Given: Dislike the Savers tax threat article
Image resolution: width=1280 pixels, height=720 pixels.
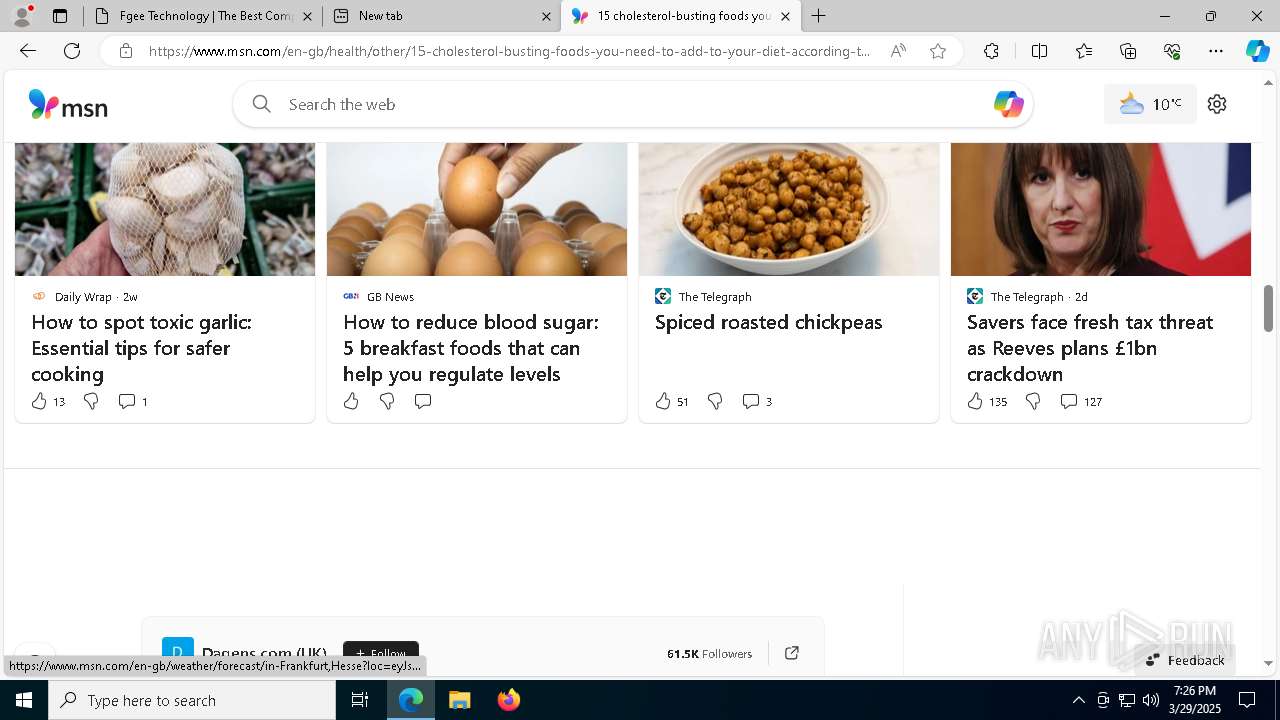Looking at the screenshot, I should pyautogui.click(x=1033, y=401).
